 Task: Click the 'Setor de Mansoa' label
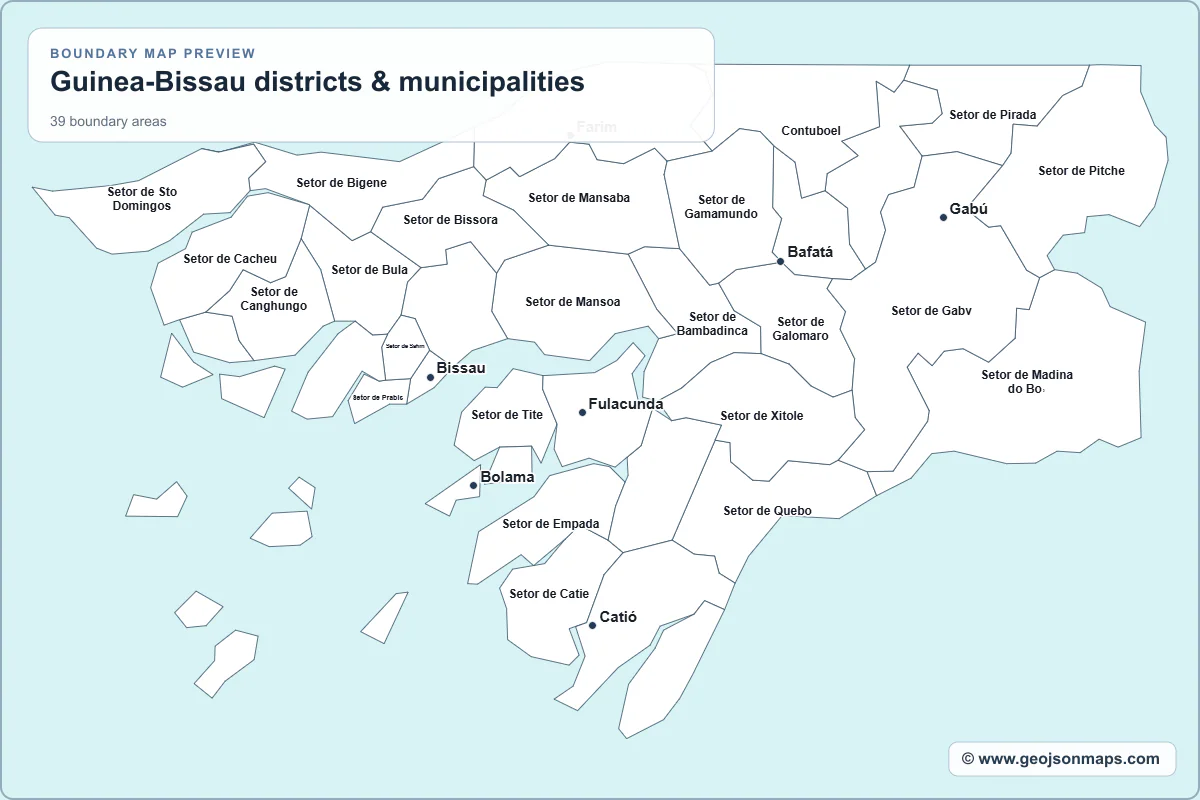coord(573,302)
